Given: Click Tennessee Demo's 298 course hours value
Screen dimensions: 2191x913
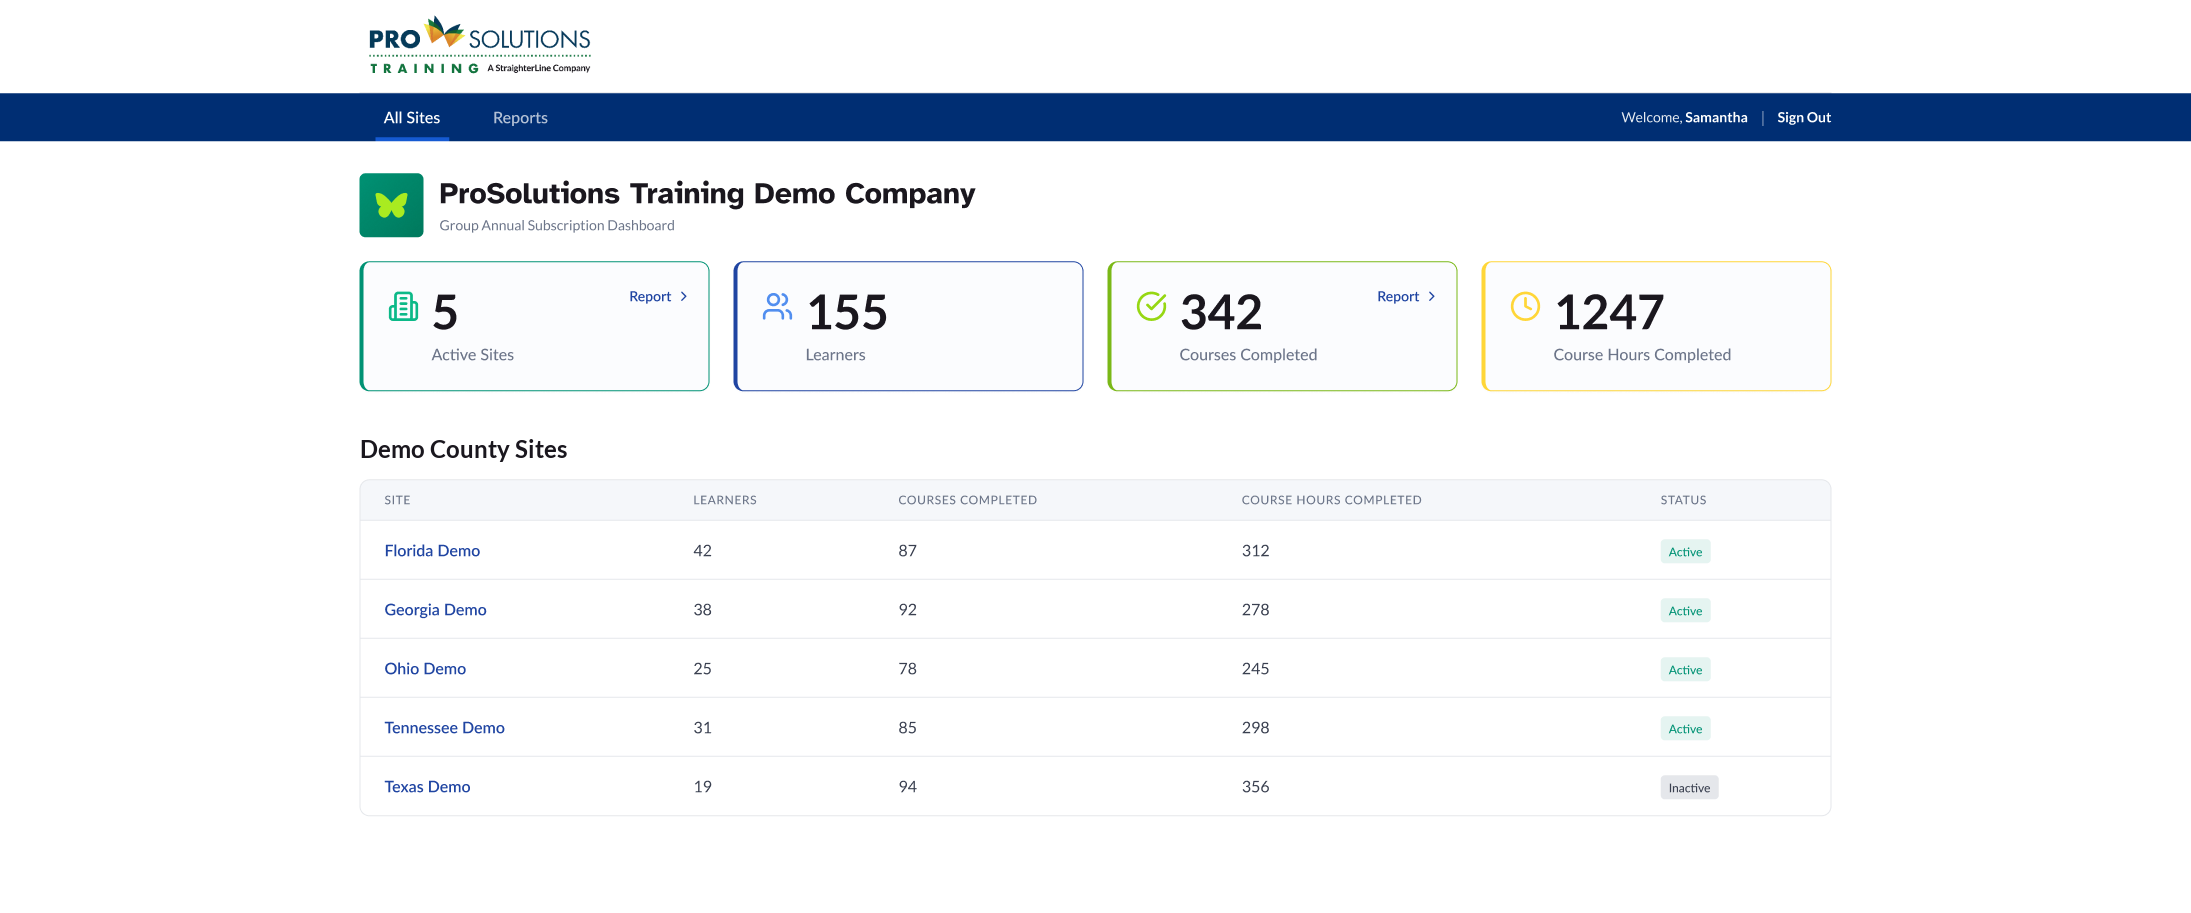Looking at the screenshot, I should pyautogui.click(x=1255, y=728).
